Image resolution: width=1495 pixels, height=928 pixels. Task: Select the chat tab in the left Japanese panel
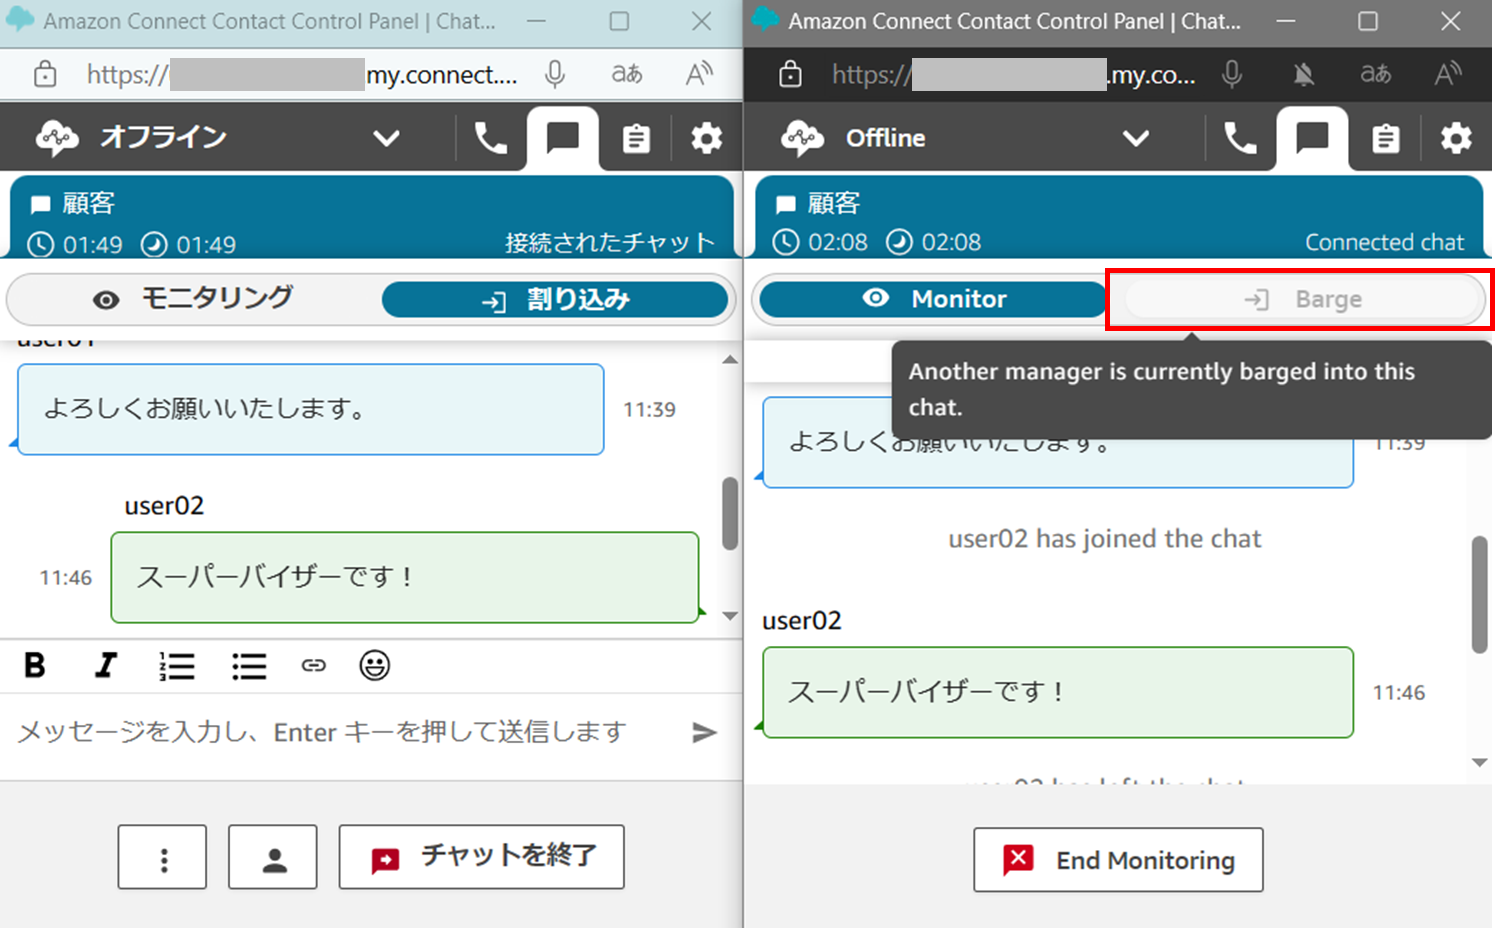(563, 138)
